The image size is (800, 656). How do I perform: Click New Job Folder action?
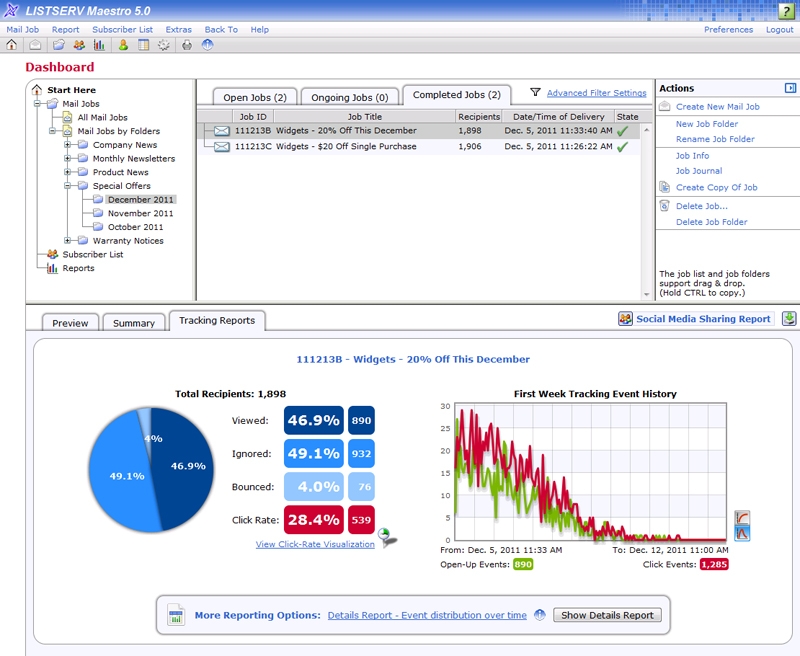click(707, 124)
